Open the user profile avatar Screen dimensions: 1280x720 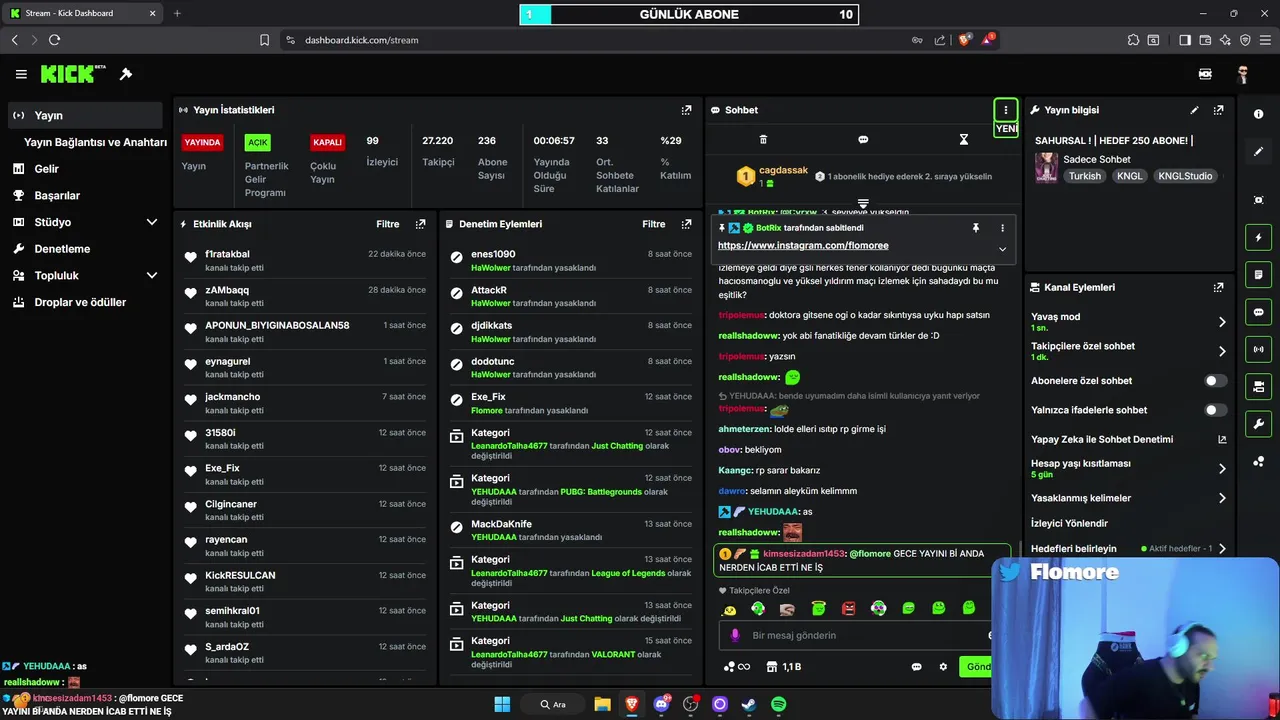point(1243,75)
